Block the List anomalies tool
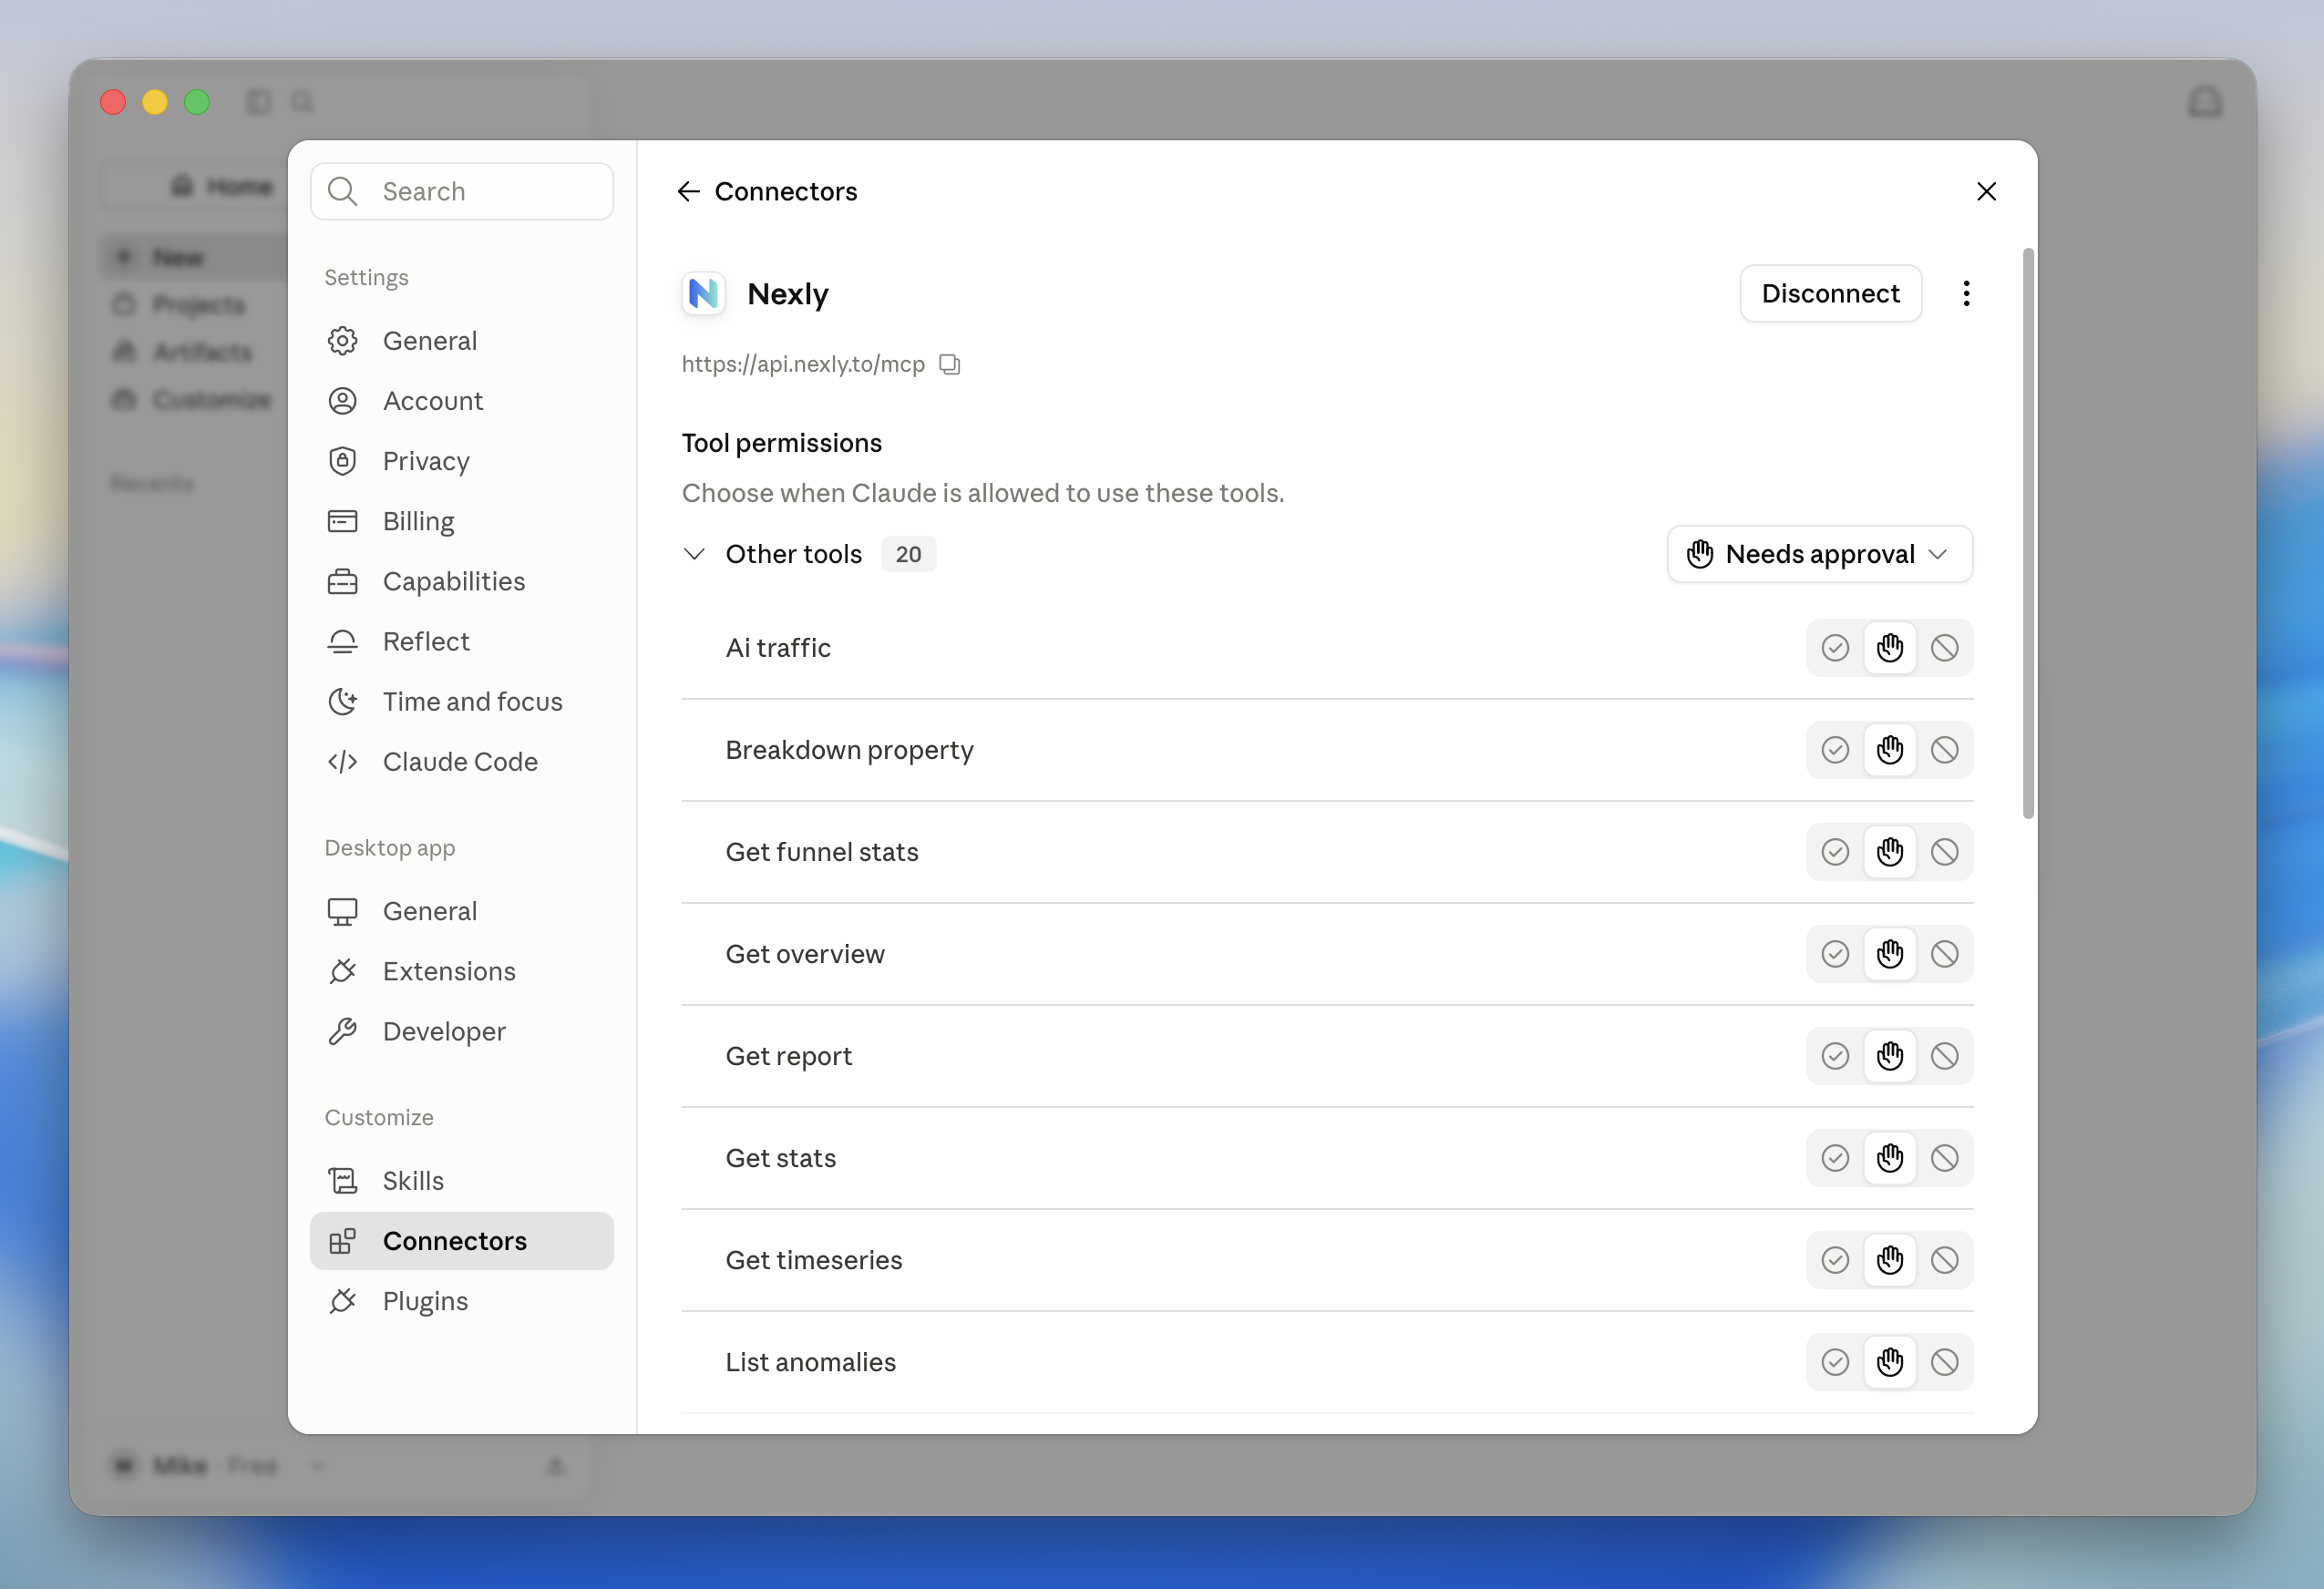Viewport: 2324px width, 1589px height. pyautogui.click(x=1944, y=1362)
